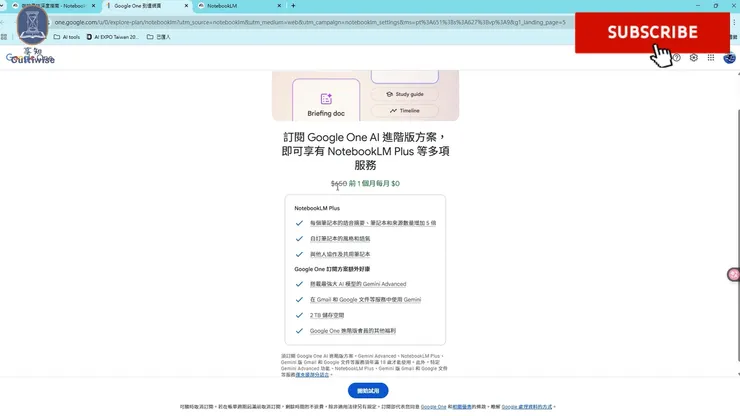Click the NotebookLM Plus heading

[x=317, y=208]
